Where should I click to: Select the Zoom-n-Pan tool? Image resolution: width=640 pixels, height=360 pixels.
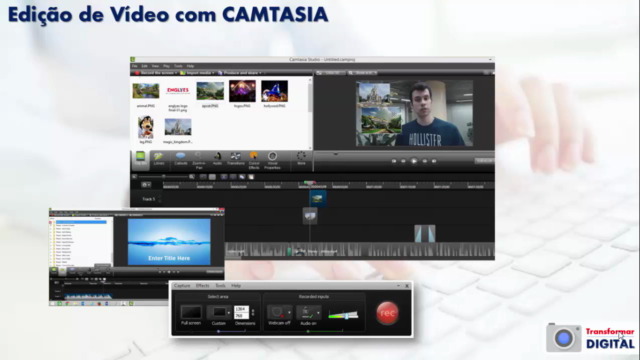point(199,160)
